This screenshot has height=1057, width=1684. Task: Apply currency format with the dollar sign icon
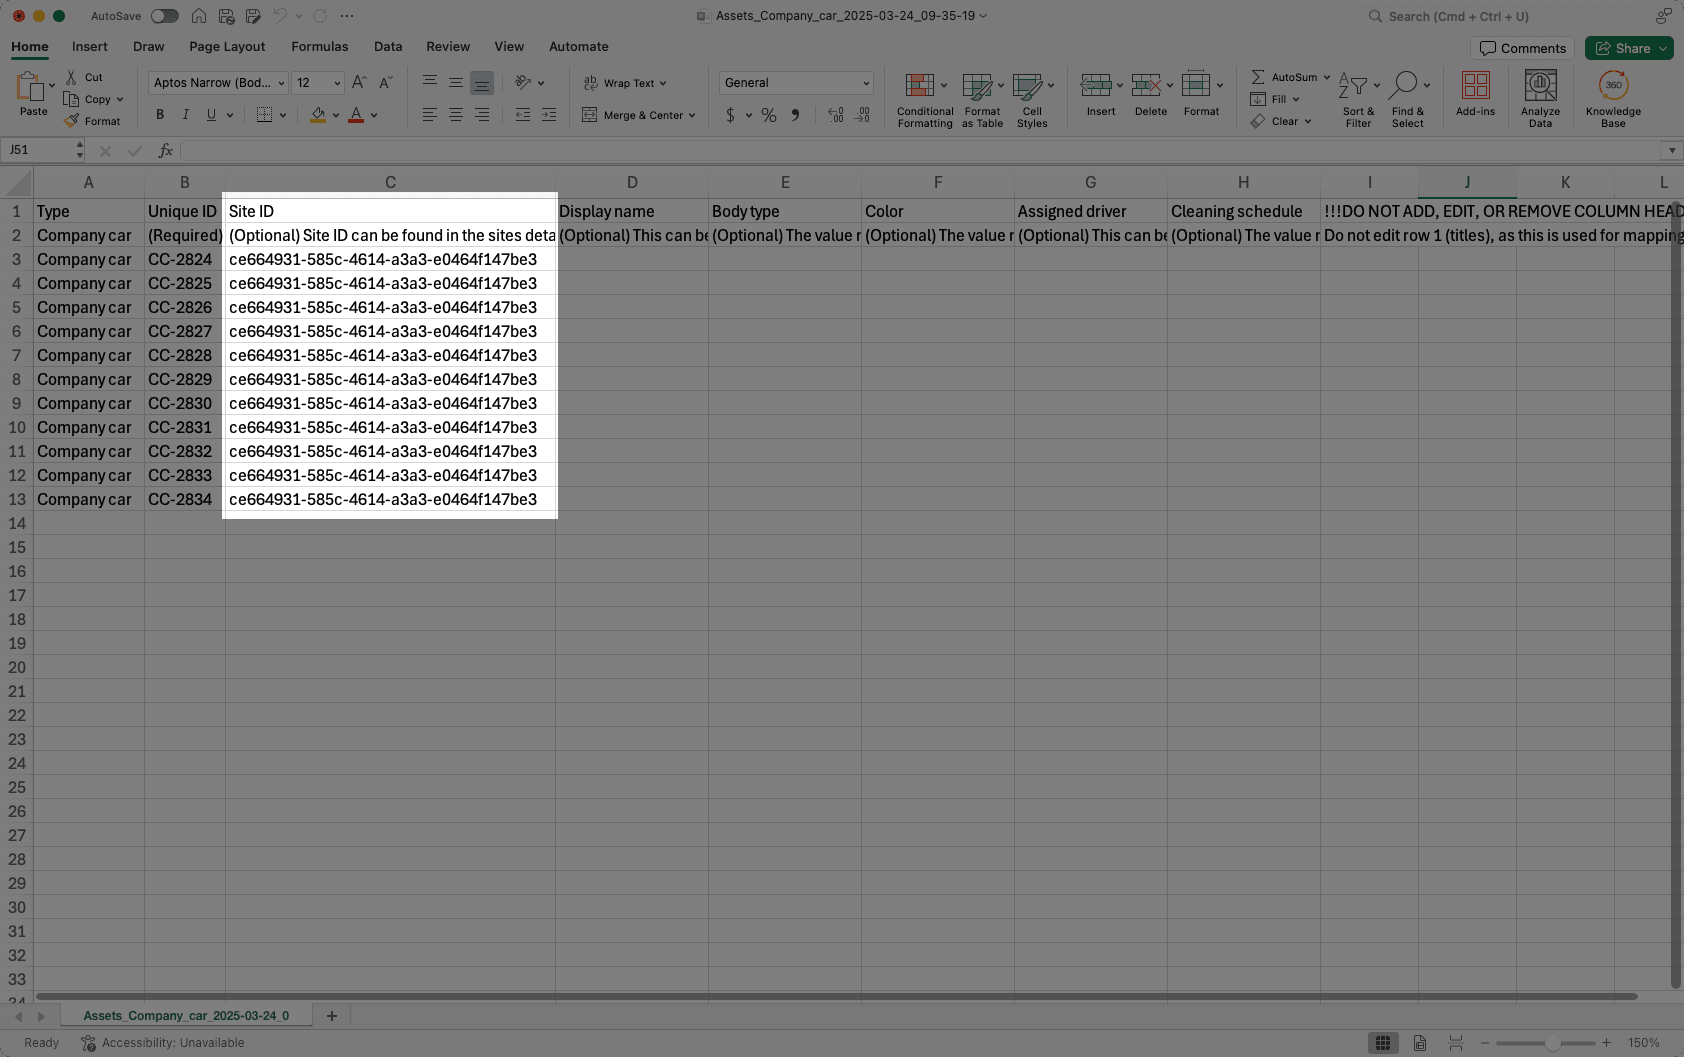729,115
